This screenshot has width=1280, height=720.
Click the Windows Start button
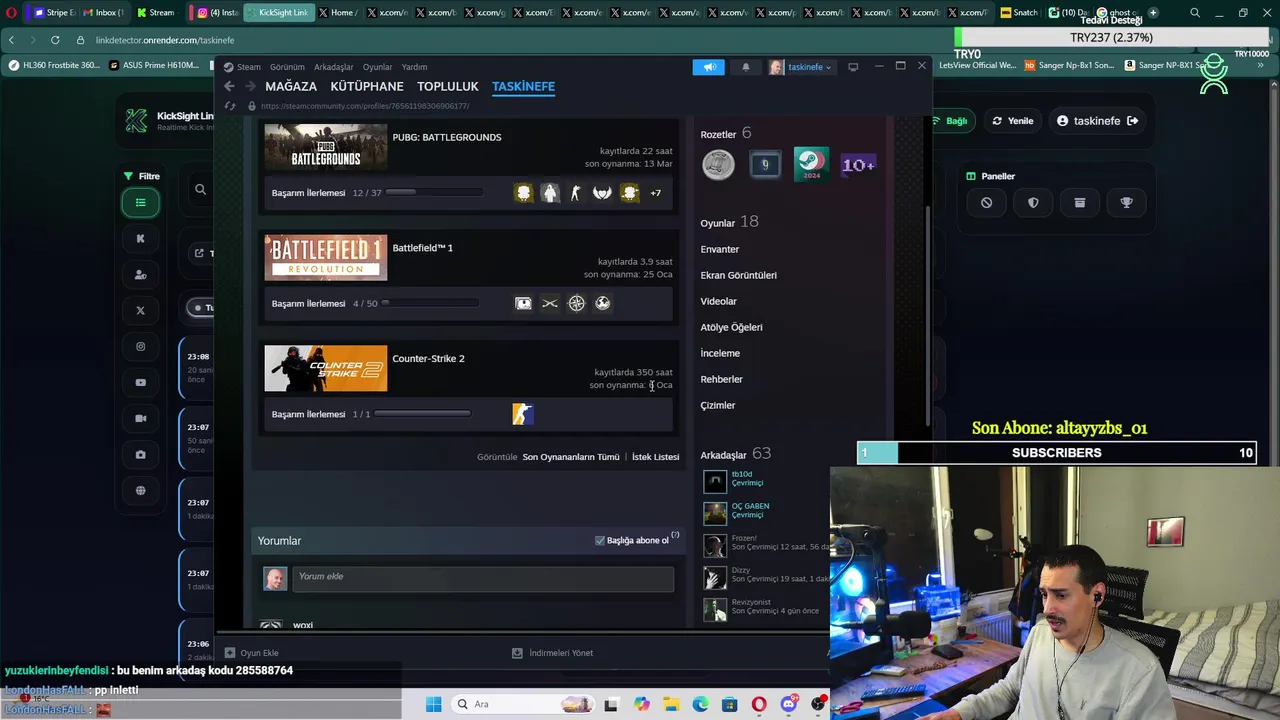point(433,704)
